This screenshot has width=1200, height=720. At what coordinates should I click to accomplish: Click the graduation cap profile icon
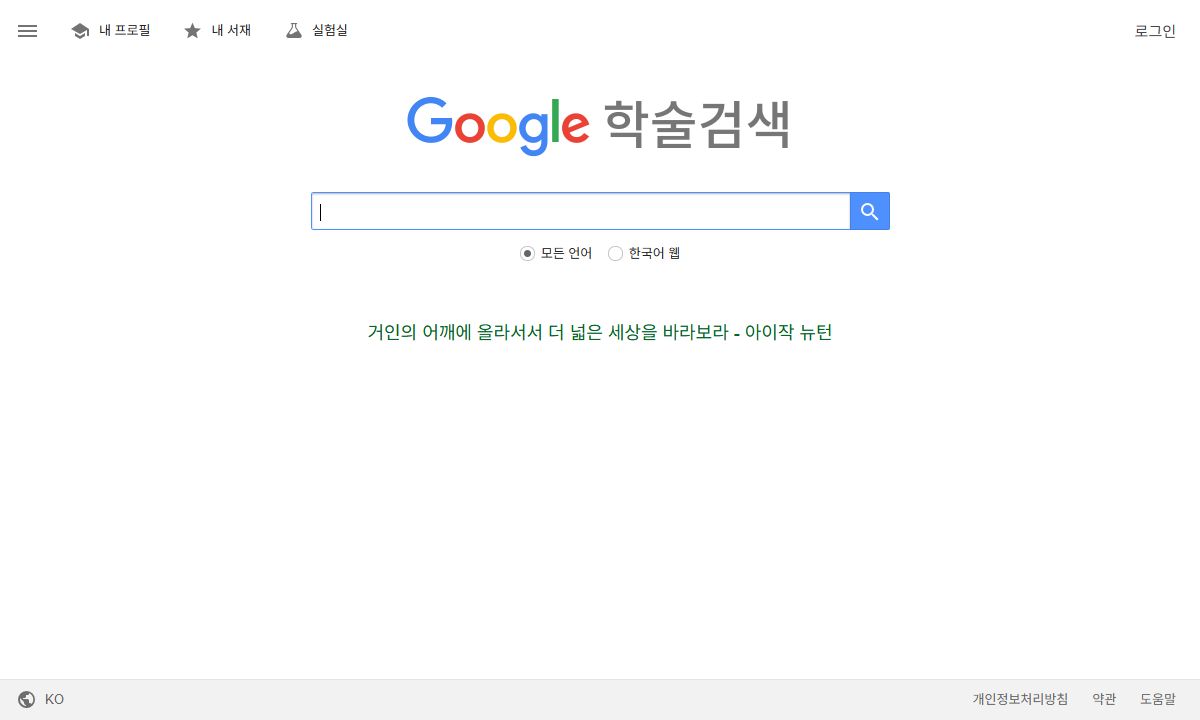pos(80,31)
